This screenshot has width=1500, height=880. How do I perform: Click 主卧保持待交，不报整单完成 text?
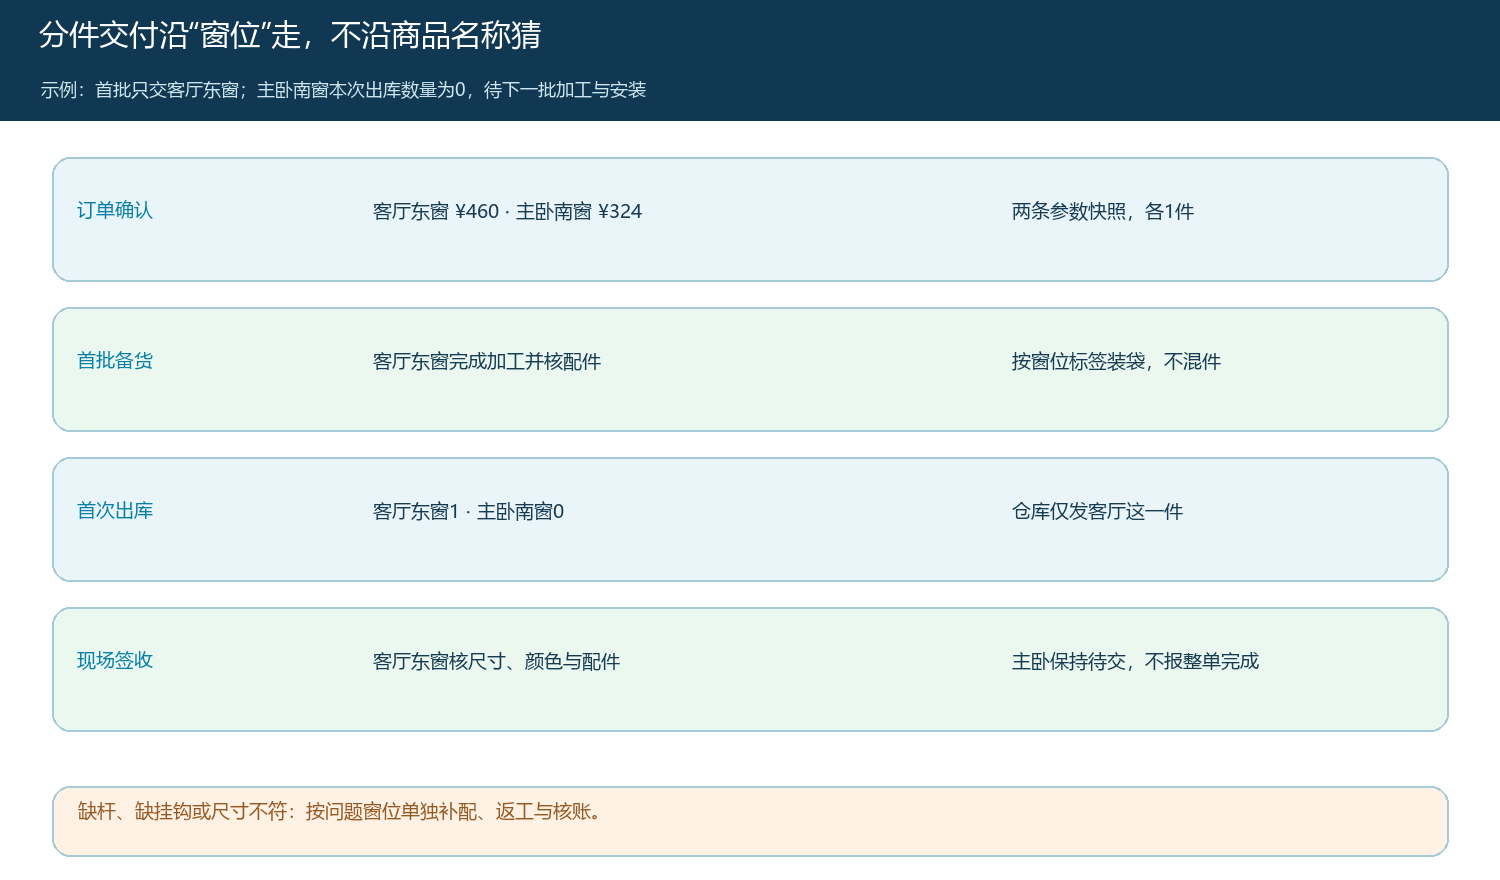pyautogui.click(x=1135, y=662)
